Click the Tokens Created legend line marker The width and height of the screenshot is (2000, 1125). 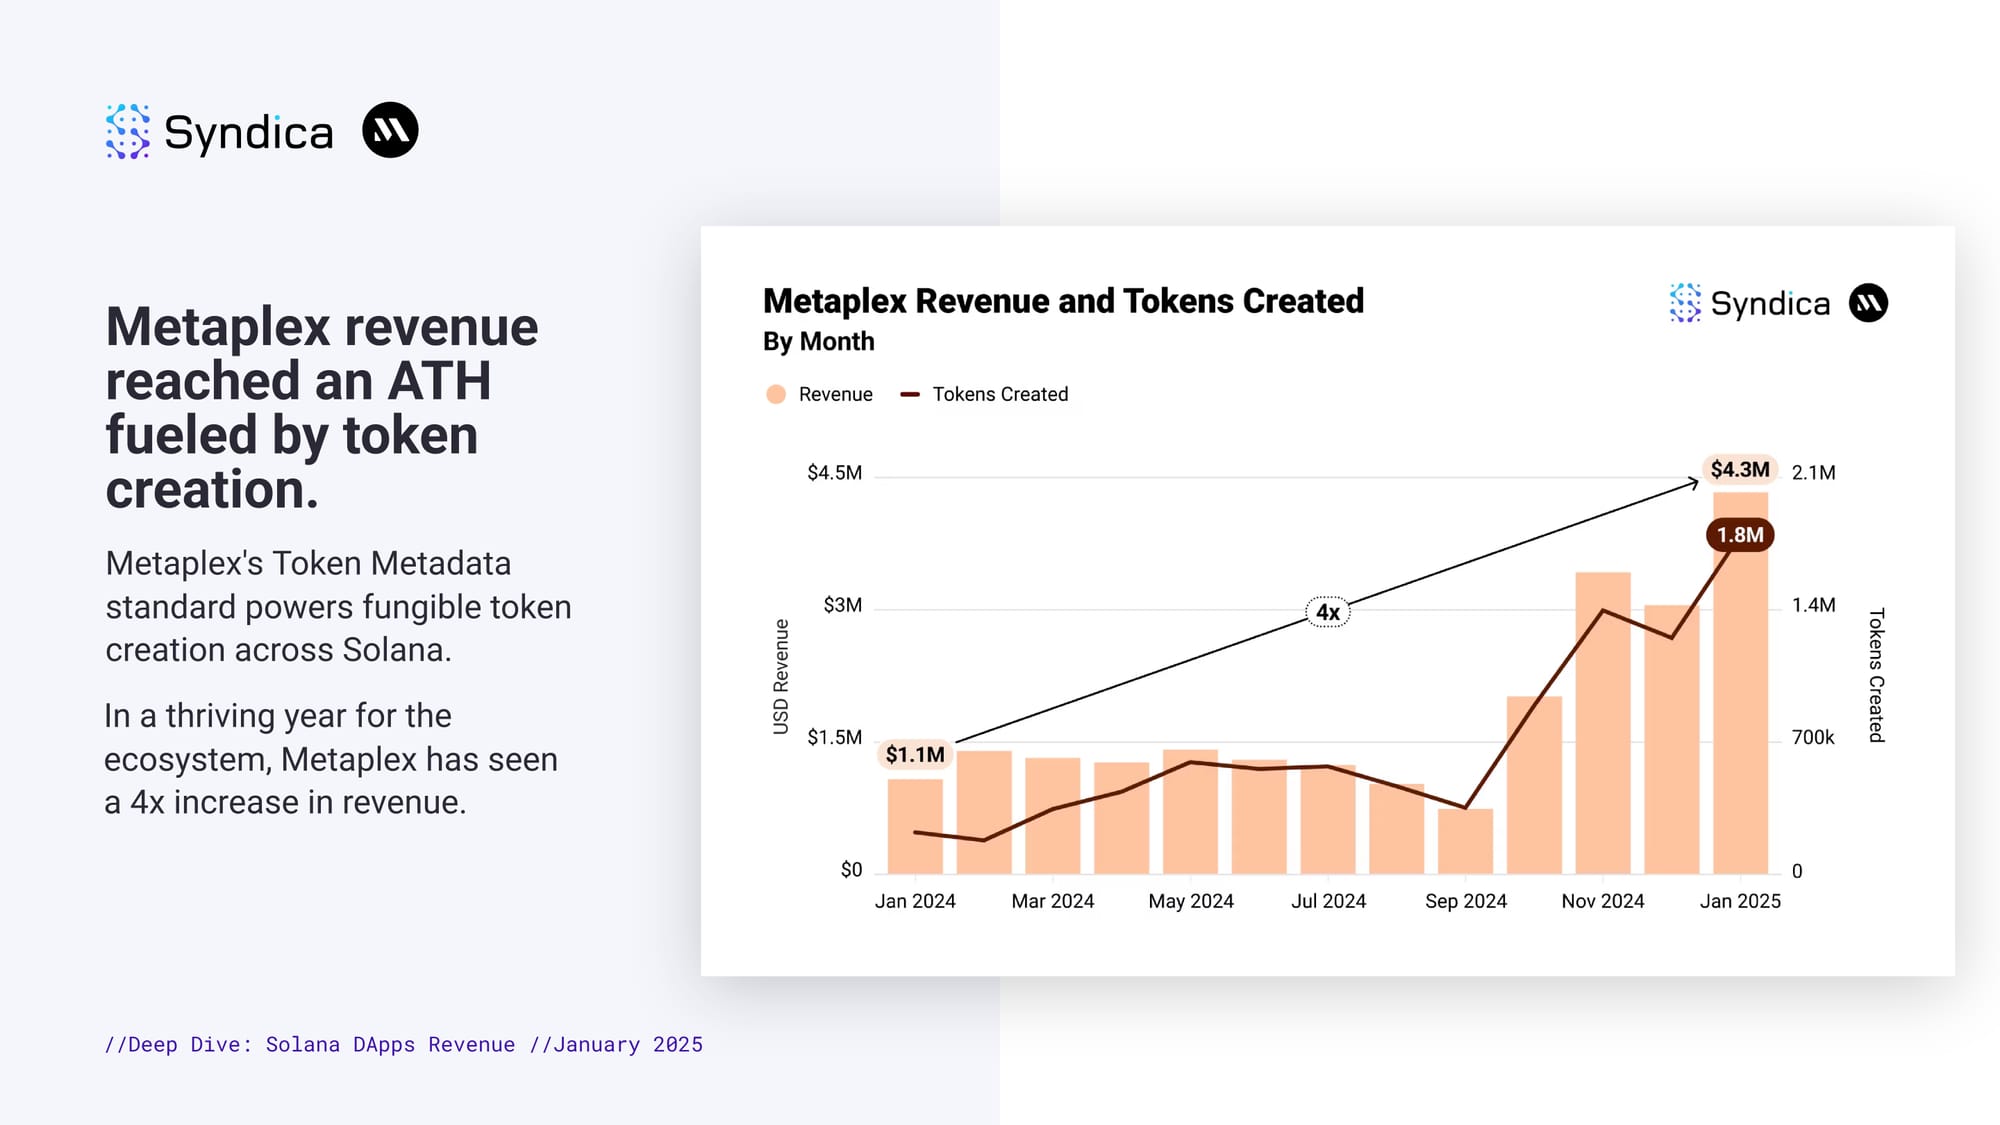[x=909, y=394]
